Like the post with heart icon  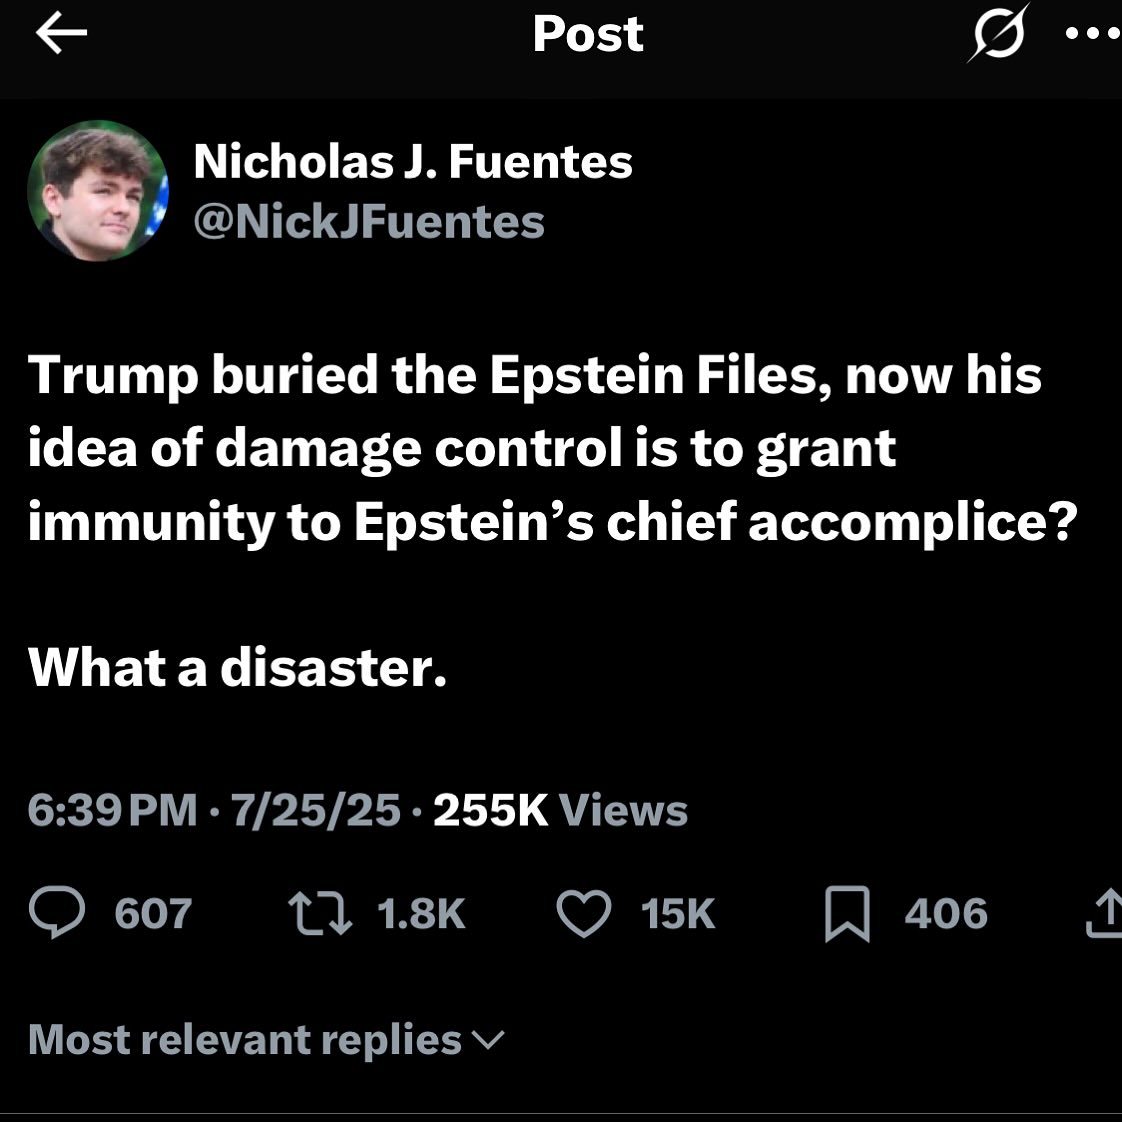(584, 913)
